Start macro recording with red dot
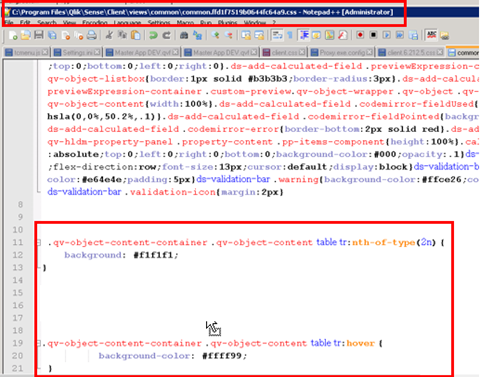The width and height of the screenshot is (480, 377). [360, 35]
